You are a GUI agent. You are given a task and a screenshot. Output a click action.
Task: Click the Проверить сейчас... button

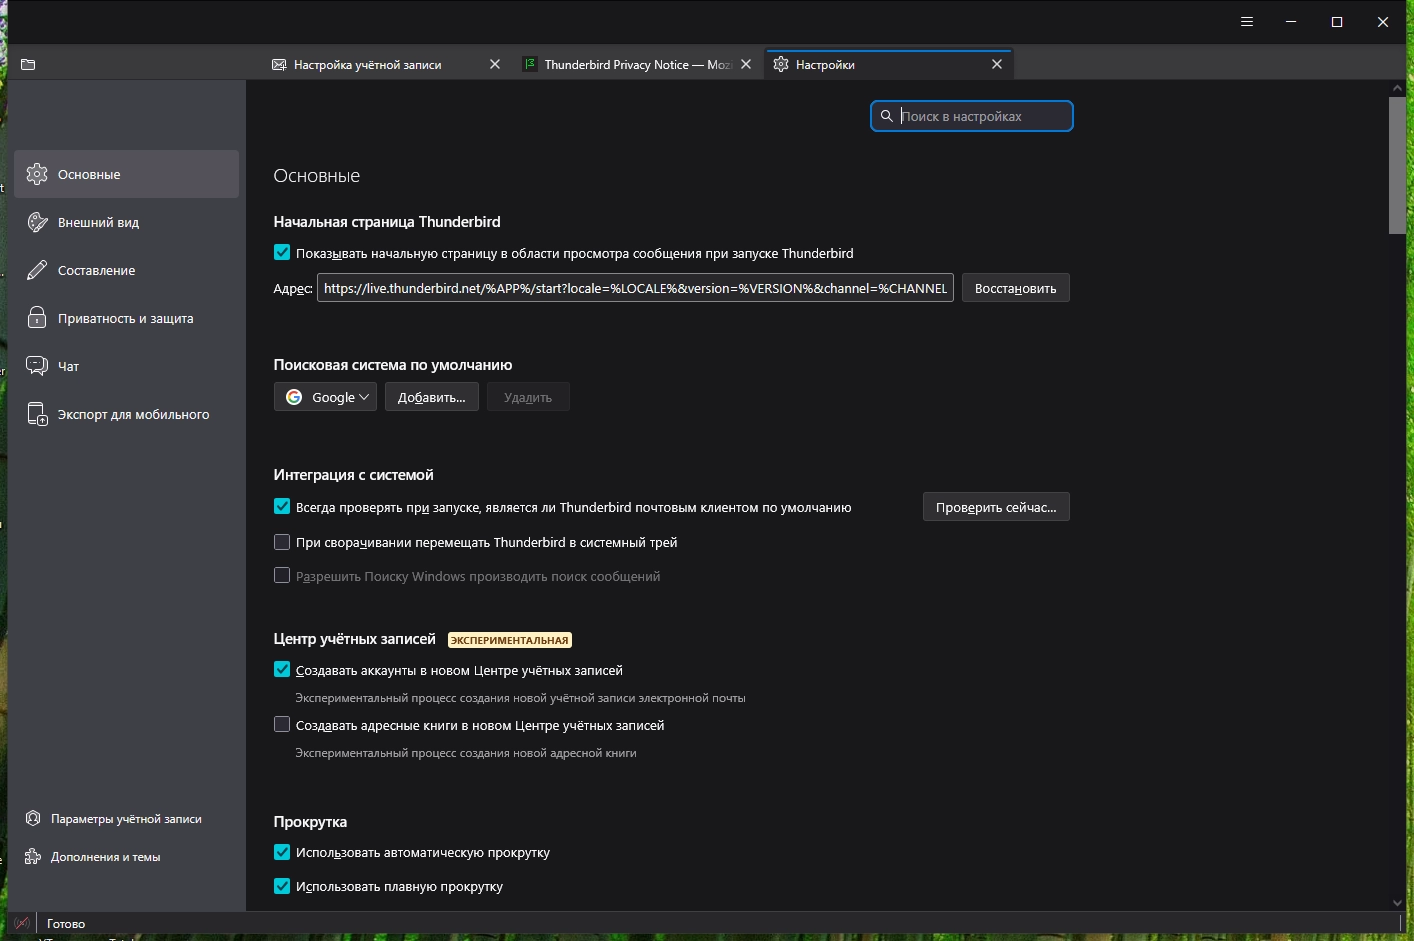(x=996, y=507)
